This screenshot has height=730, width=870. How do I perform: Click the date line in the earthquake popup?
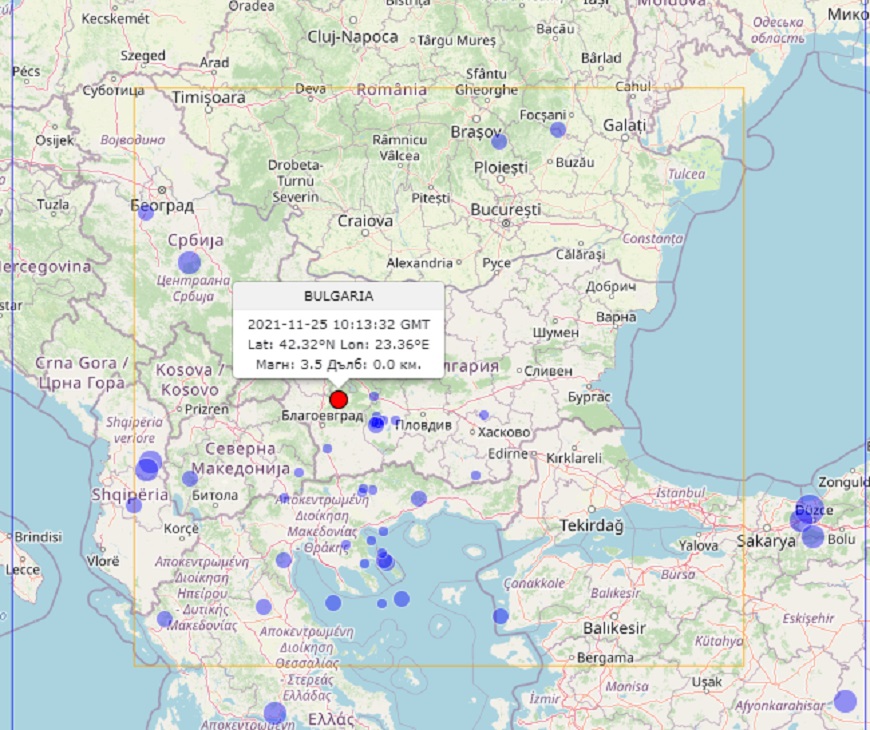tap(338, 324)
